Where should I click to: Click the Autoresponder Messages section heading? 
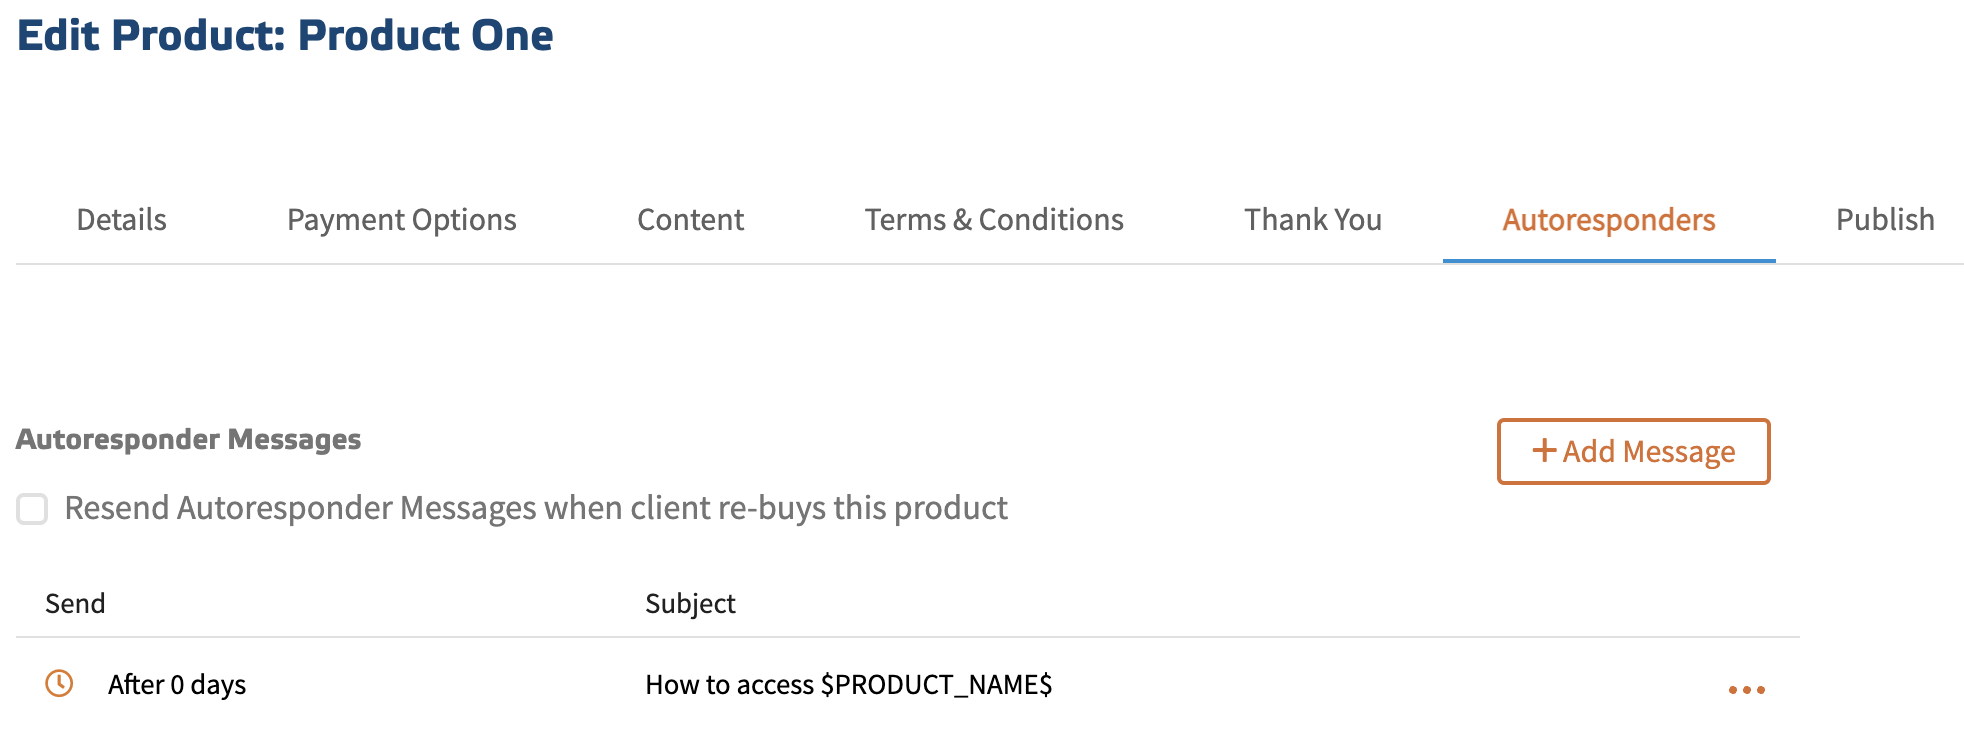coord(188,440)
